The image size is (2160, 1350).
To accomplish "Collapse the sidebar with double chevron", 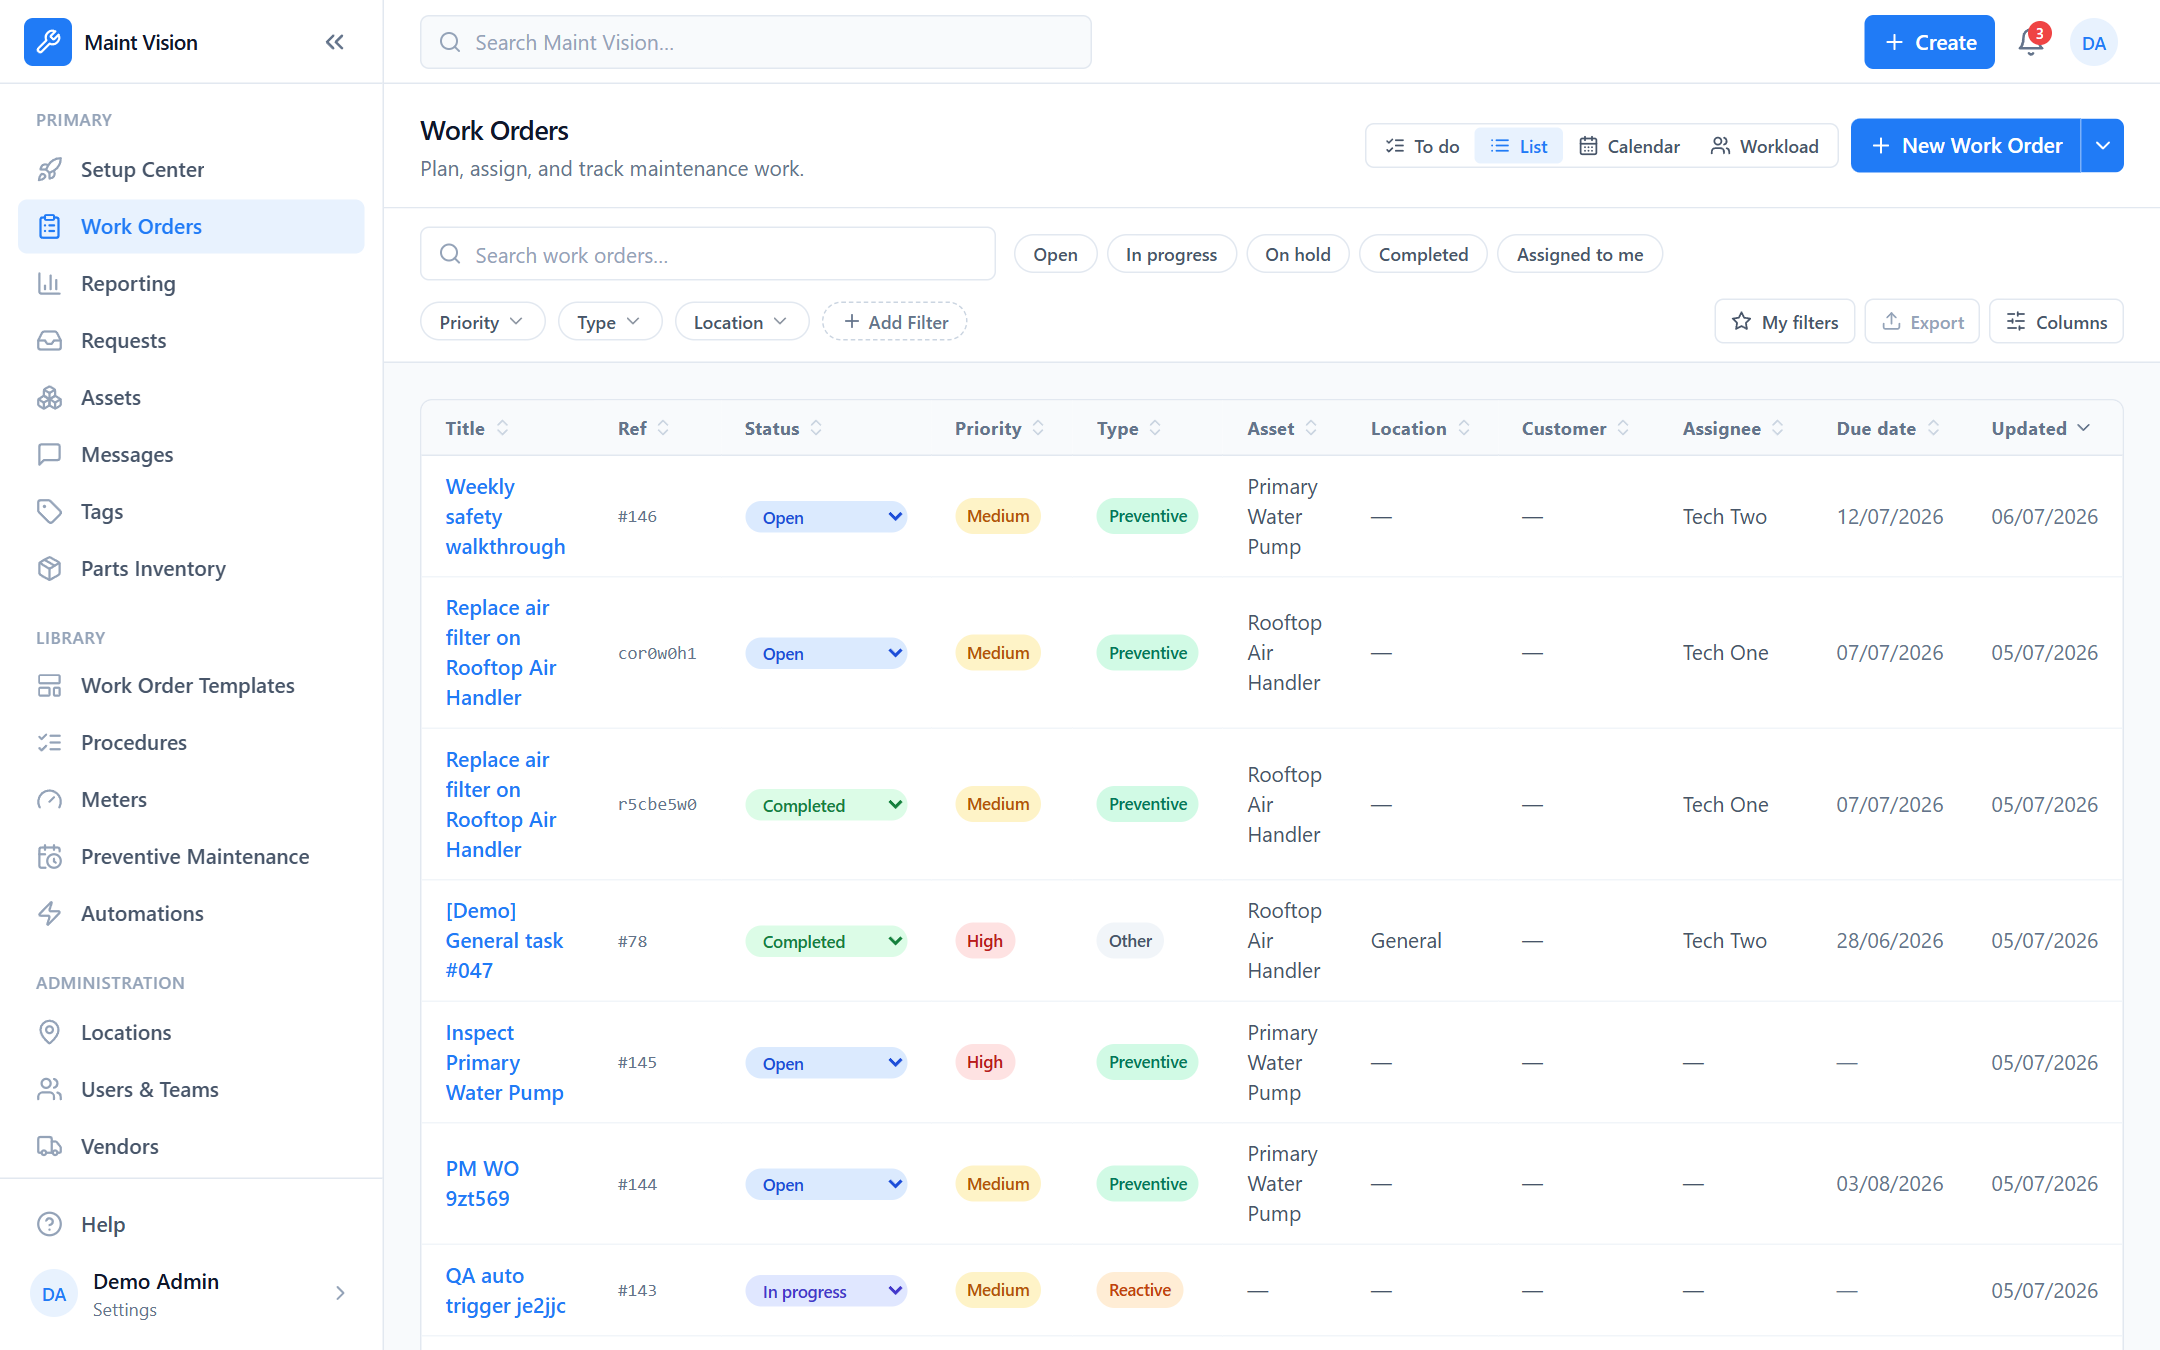I will (335, 42).
